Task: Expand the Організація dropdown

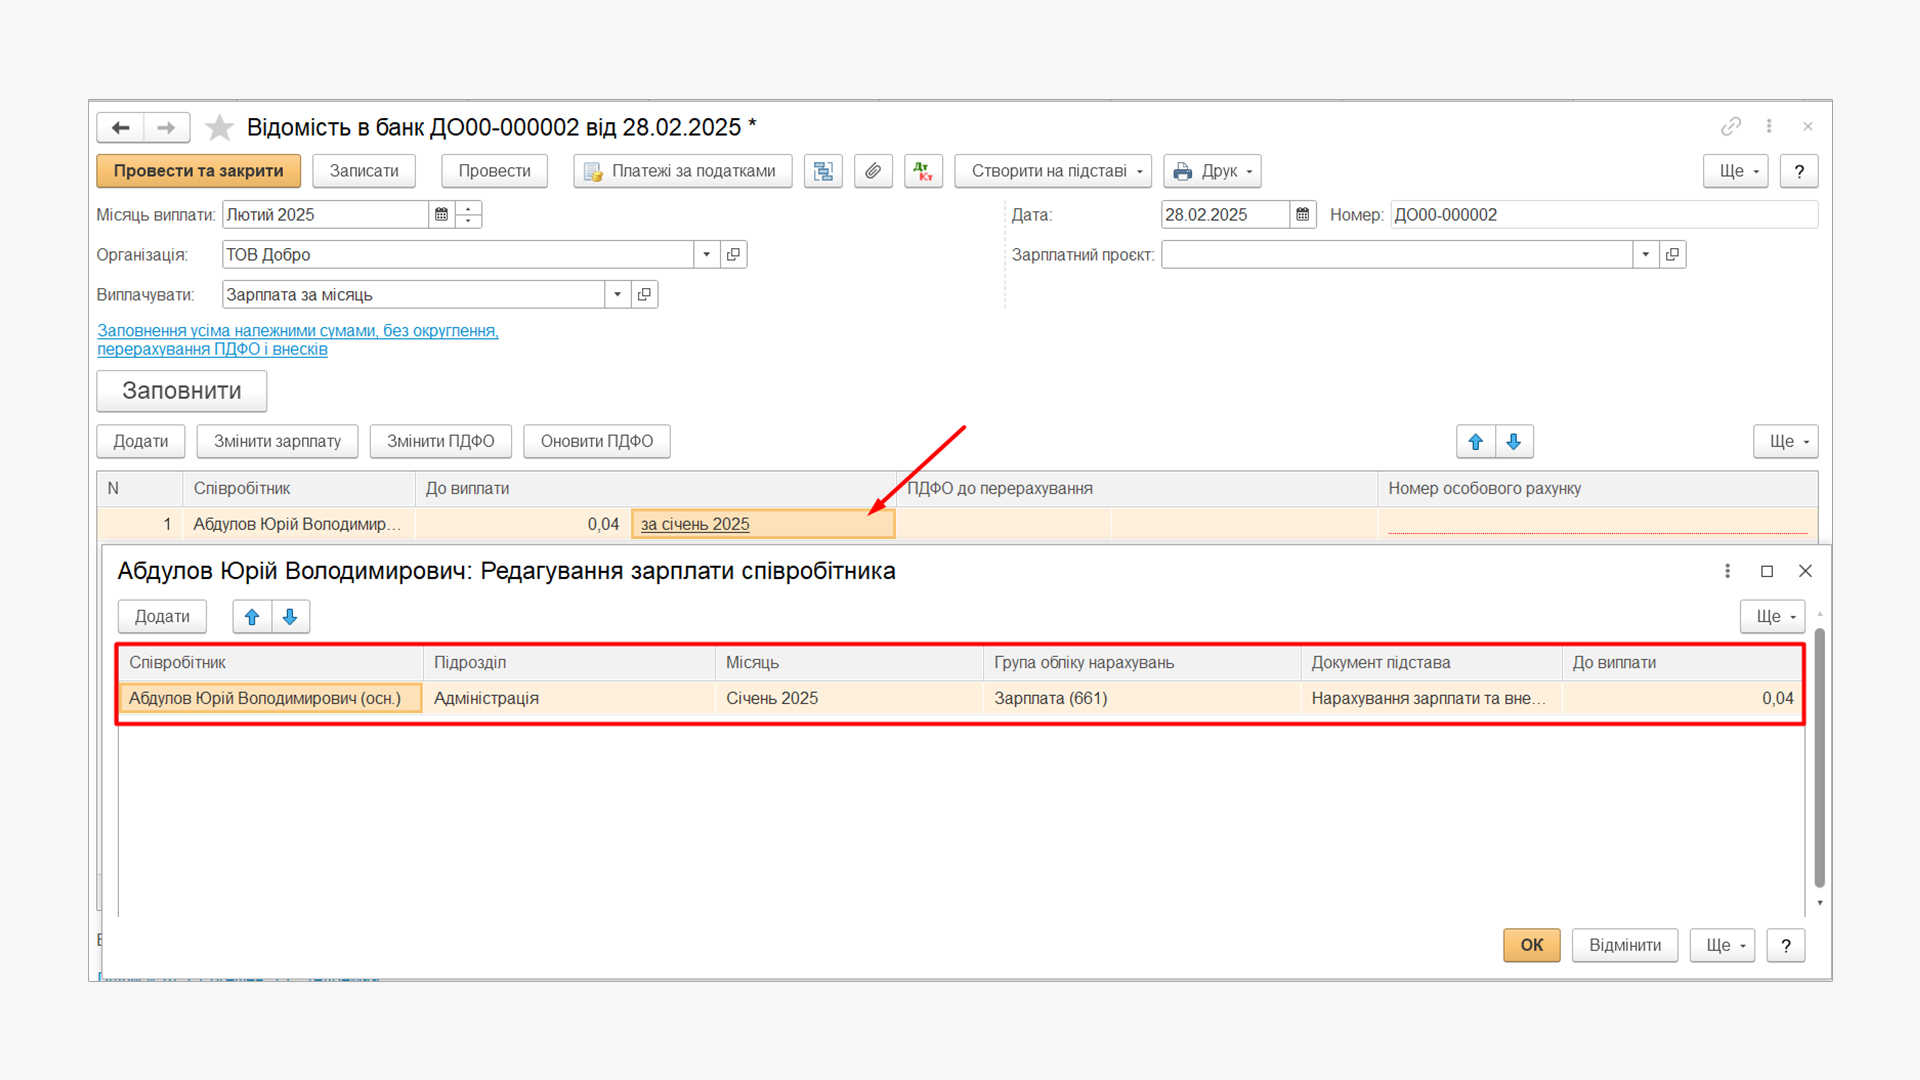Action: 707,254
